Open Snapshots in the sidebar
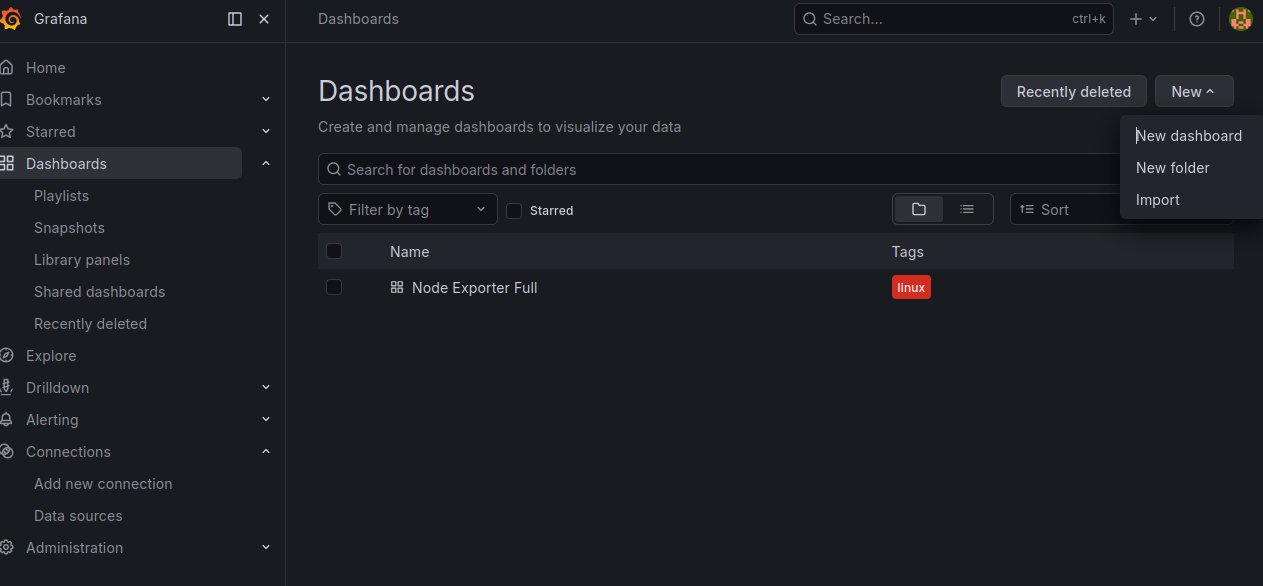 click(69, 228)
